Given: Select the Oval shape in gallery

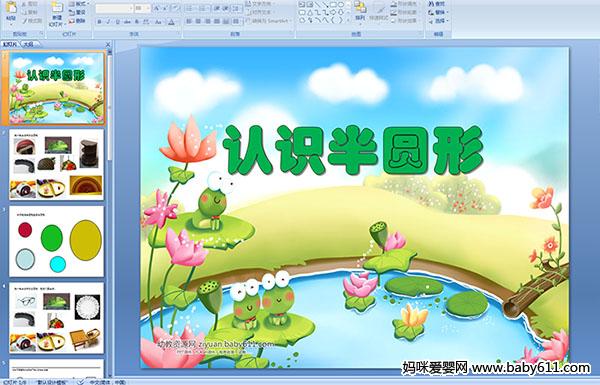Looking at the screenshot, I should point(341,4).
